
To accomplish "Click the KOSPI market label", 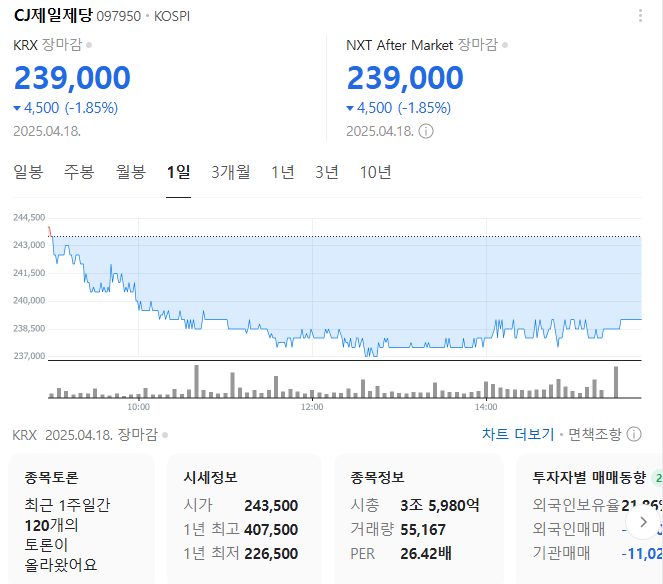I will (172, 16).
